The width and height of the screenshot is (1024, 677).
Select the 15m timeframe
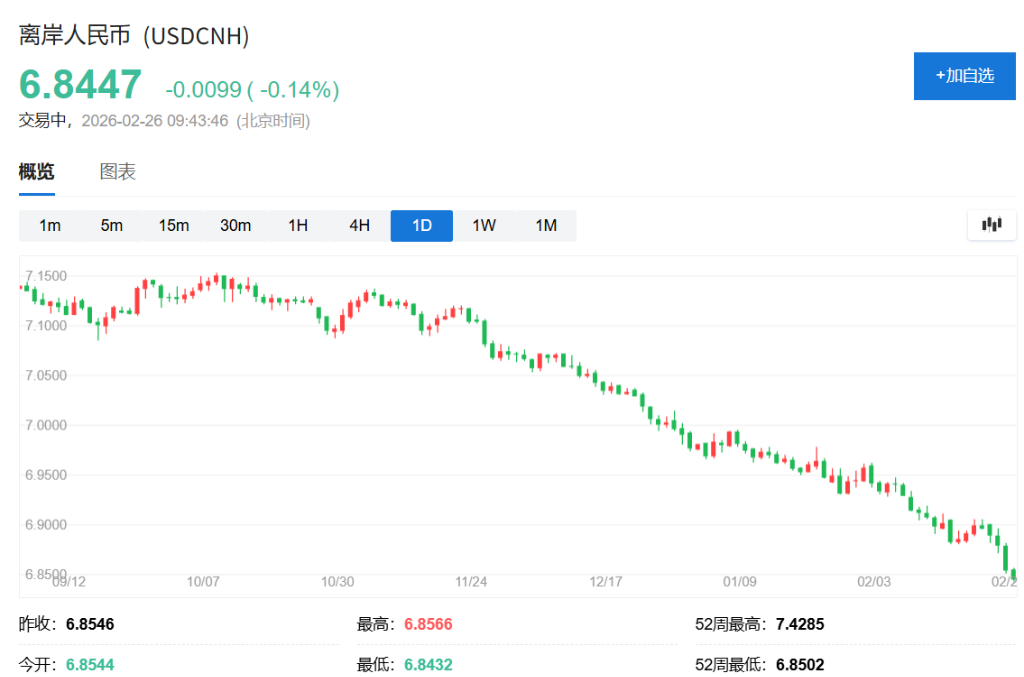point(174,225)
